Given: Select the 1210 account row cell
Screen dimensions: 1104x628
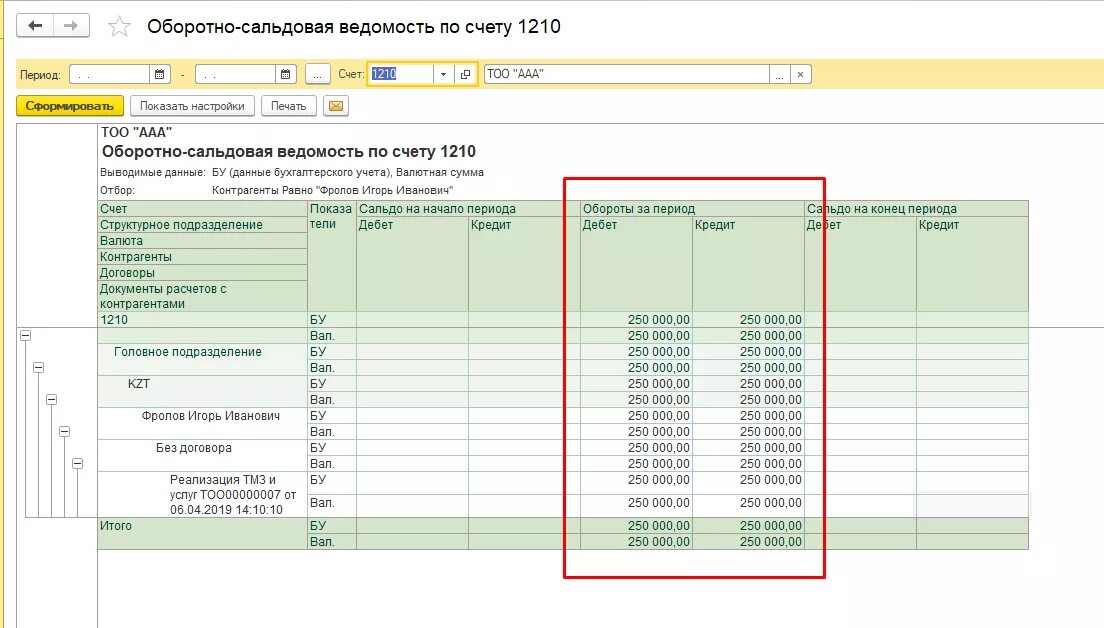Looking at the screenshot, I should [x=203, y=320].
